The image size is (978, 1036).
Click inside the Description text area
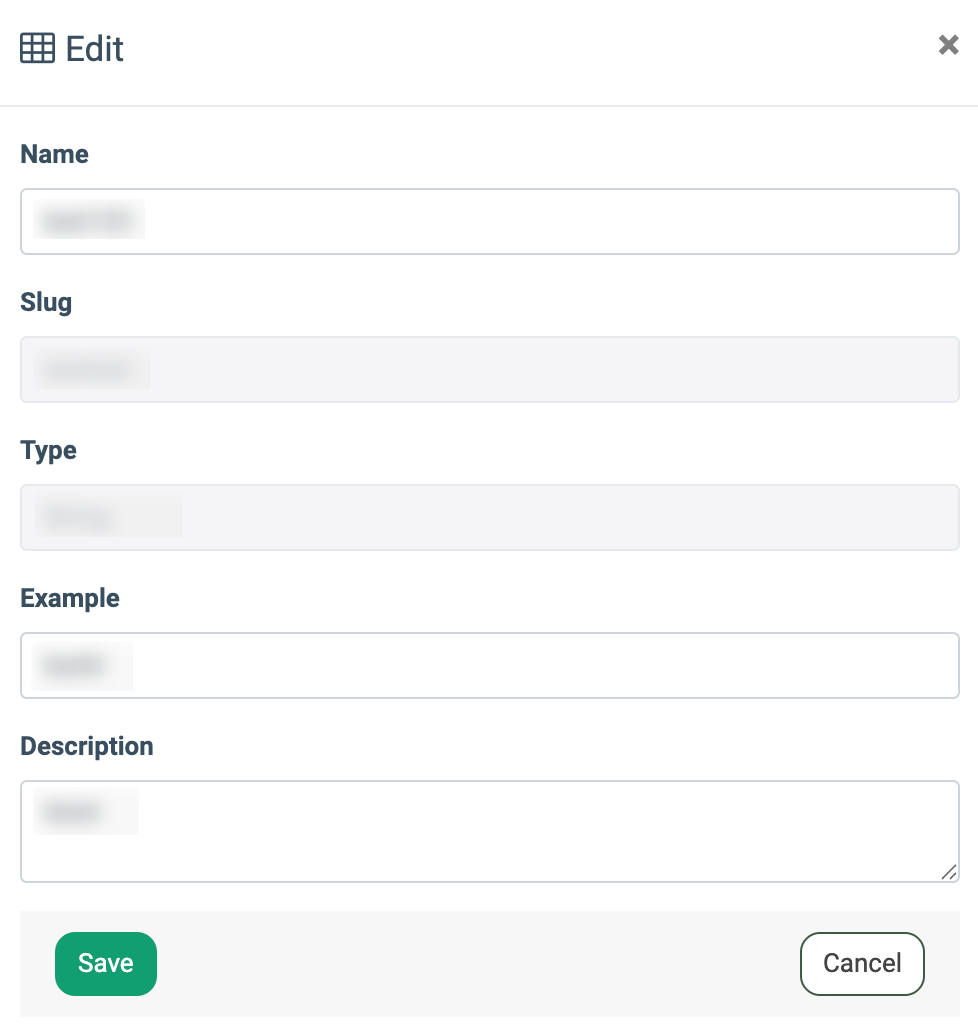[x=490, y=831]
